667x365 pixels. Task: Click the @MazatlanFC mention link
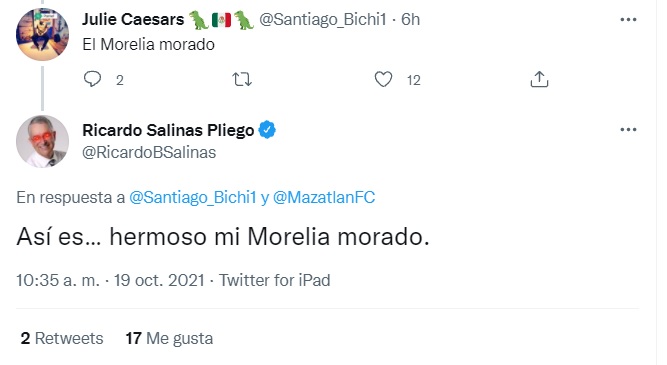tap(324, 197)
